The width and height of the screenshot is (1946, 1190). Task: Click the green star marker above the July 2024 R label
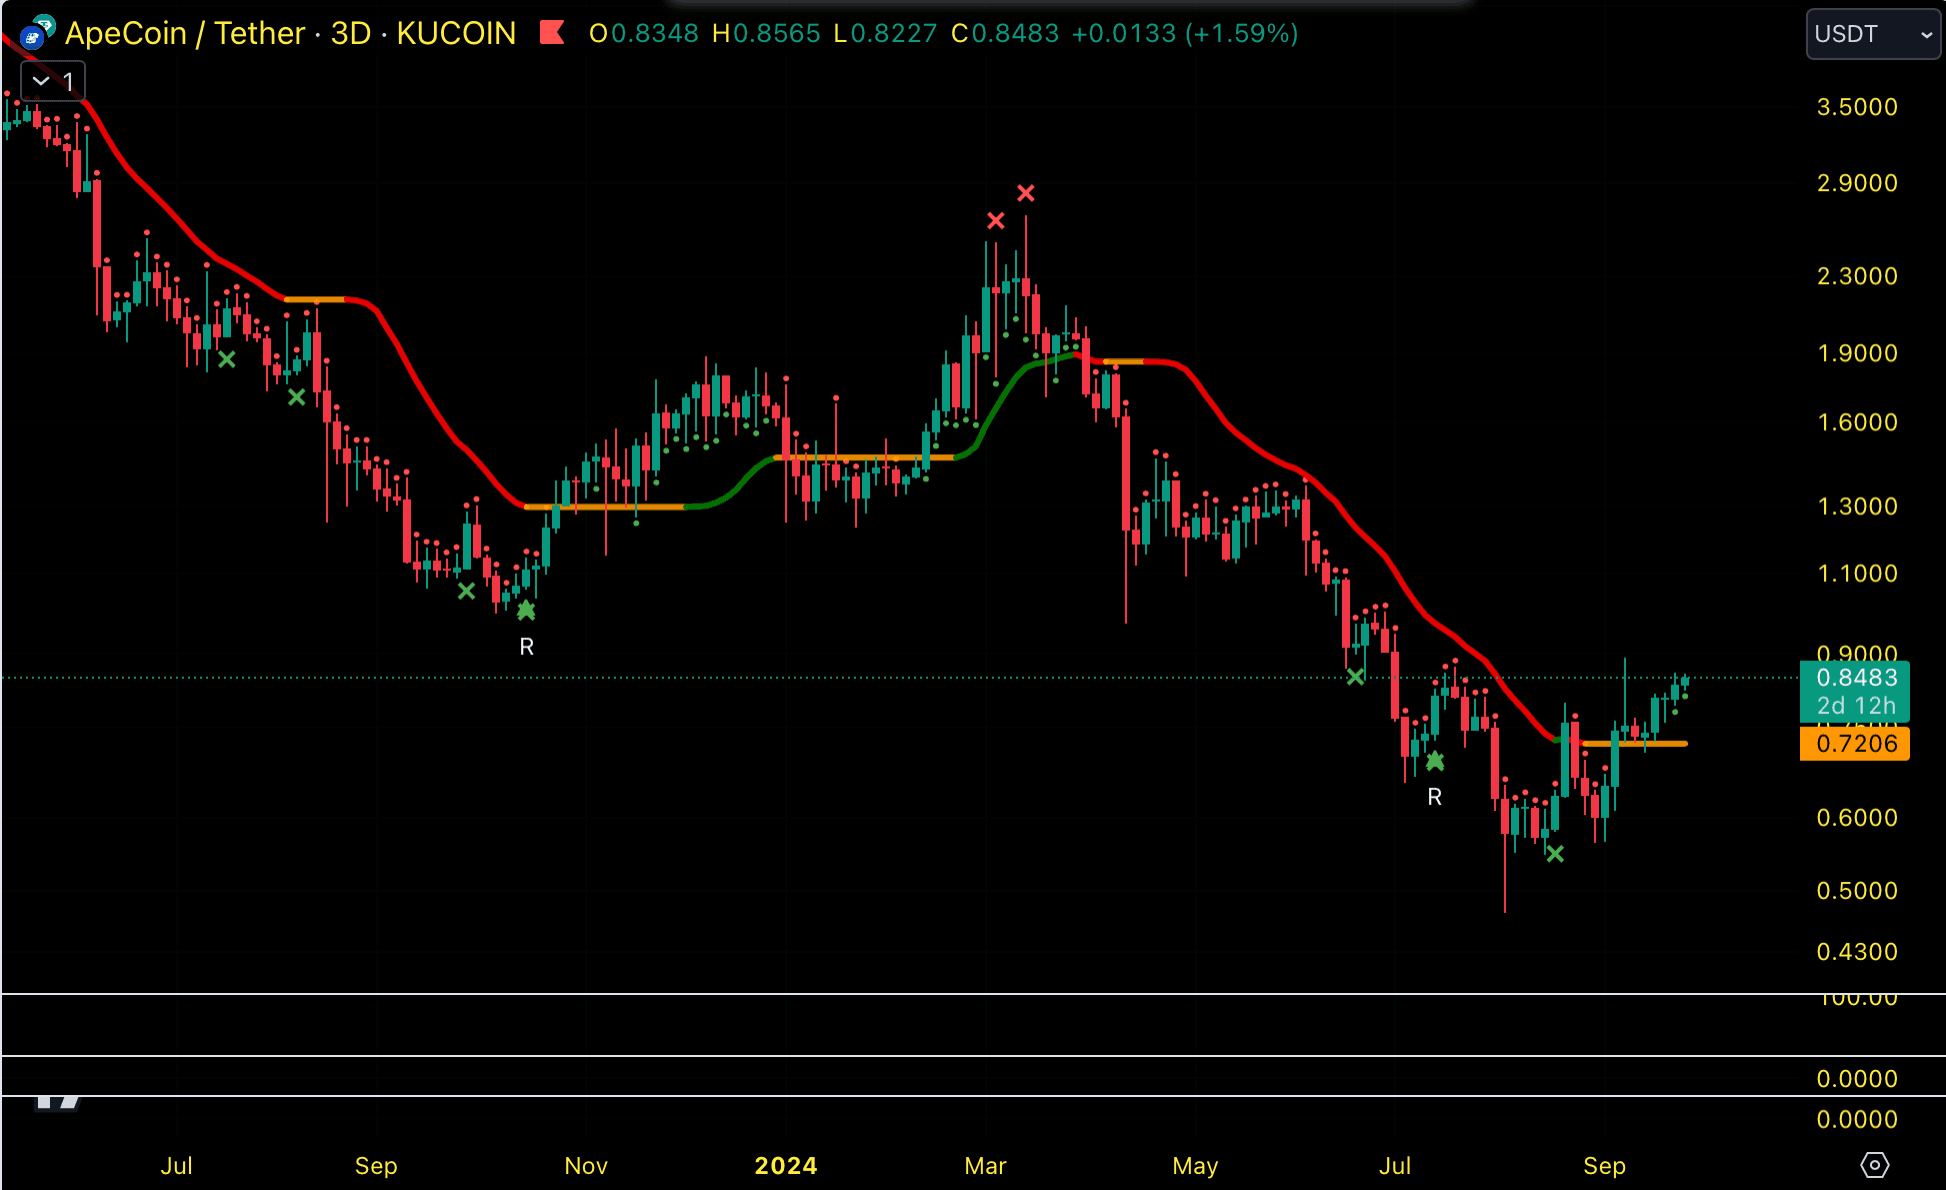tap(1435, 761)
